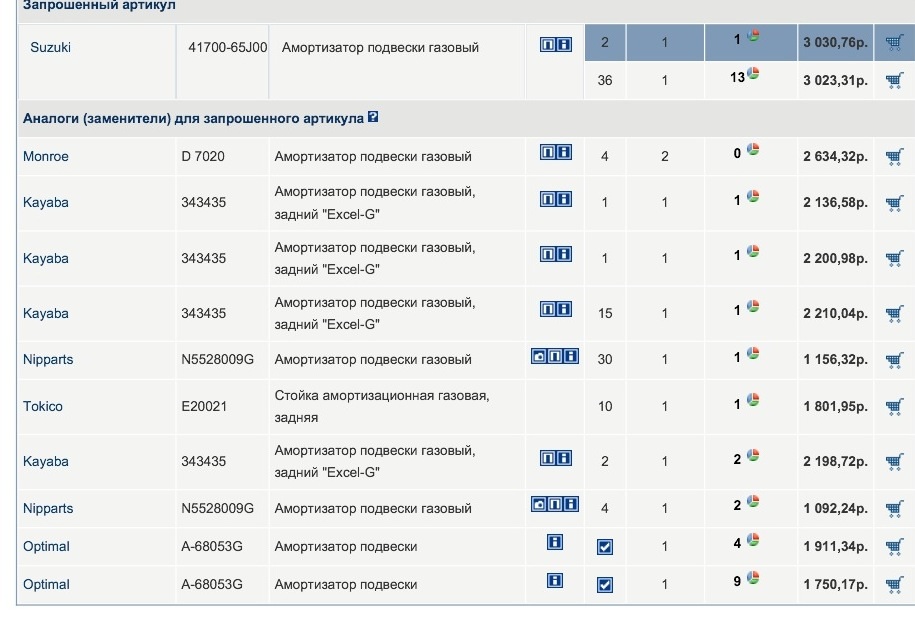Select the Tokico article number E20021
The image size is (915, 618).
[206, 406]
